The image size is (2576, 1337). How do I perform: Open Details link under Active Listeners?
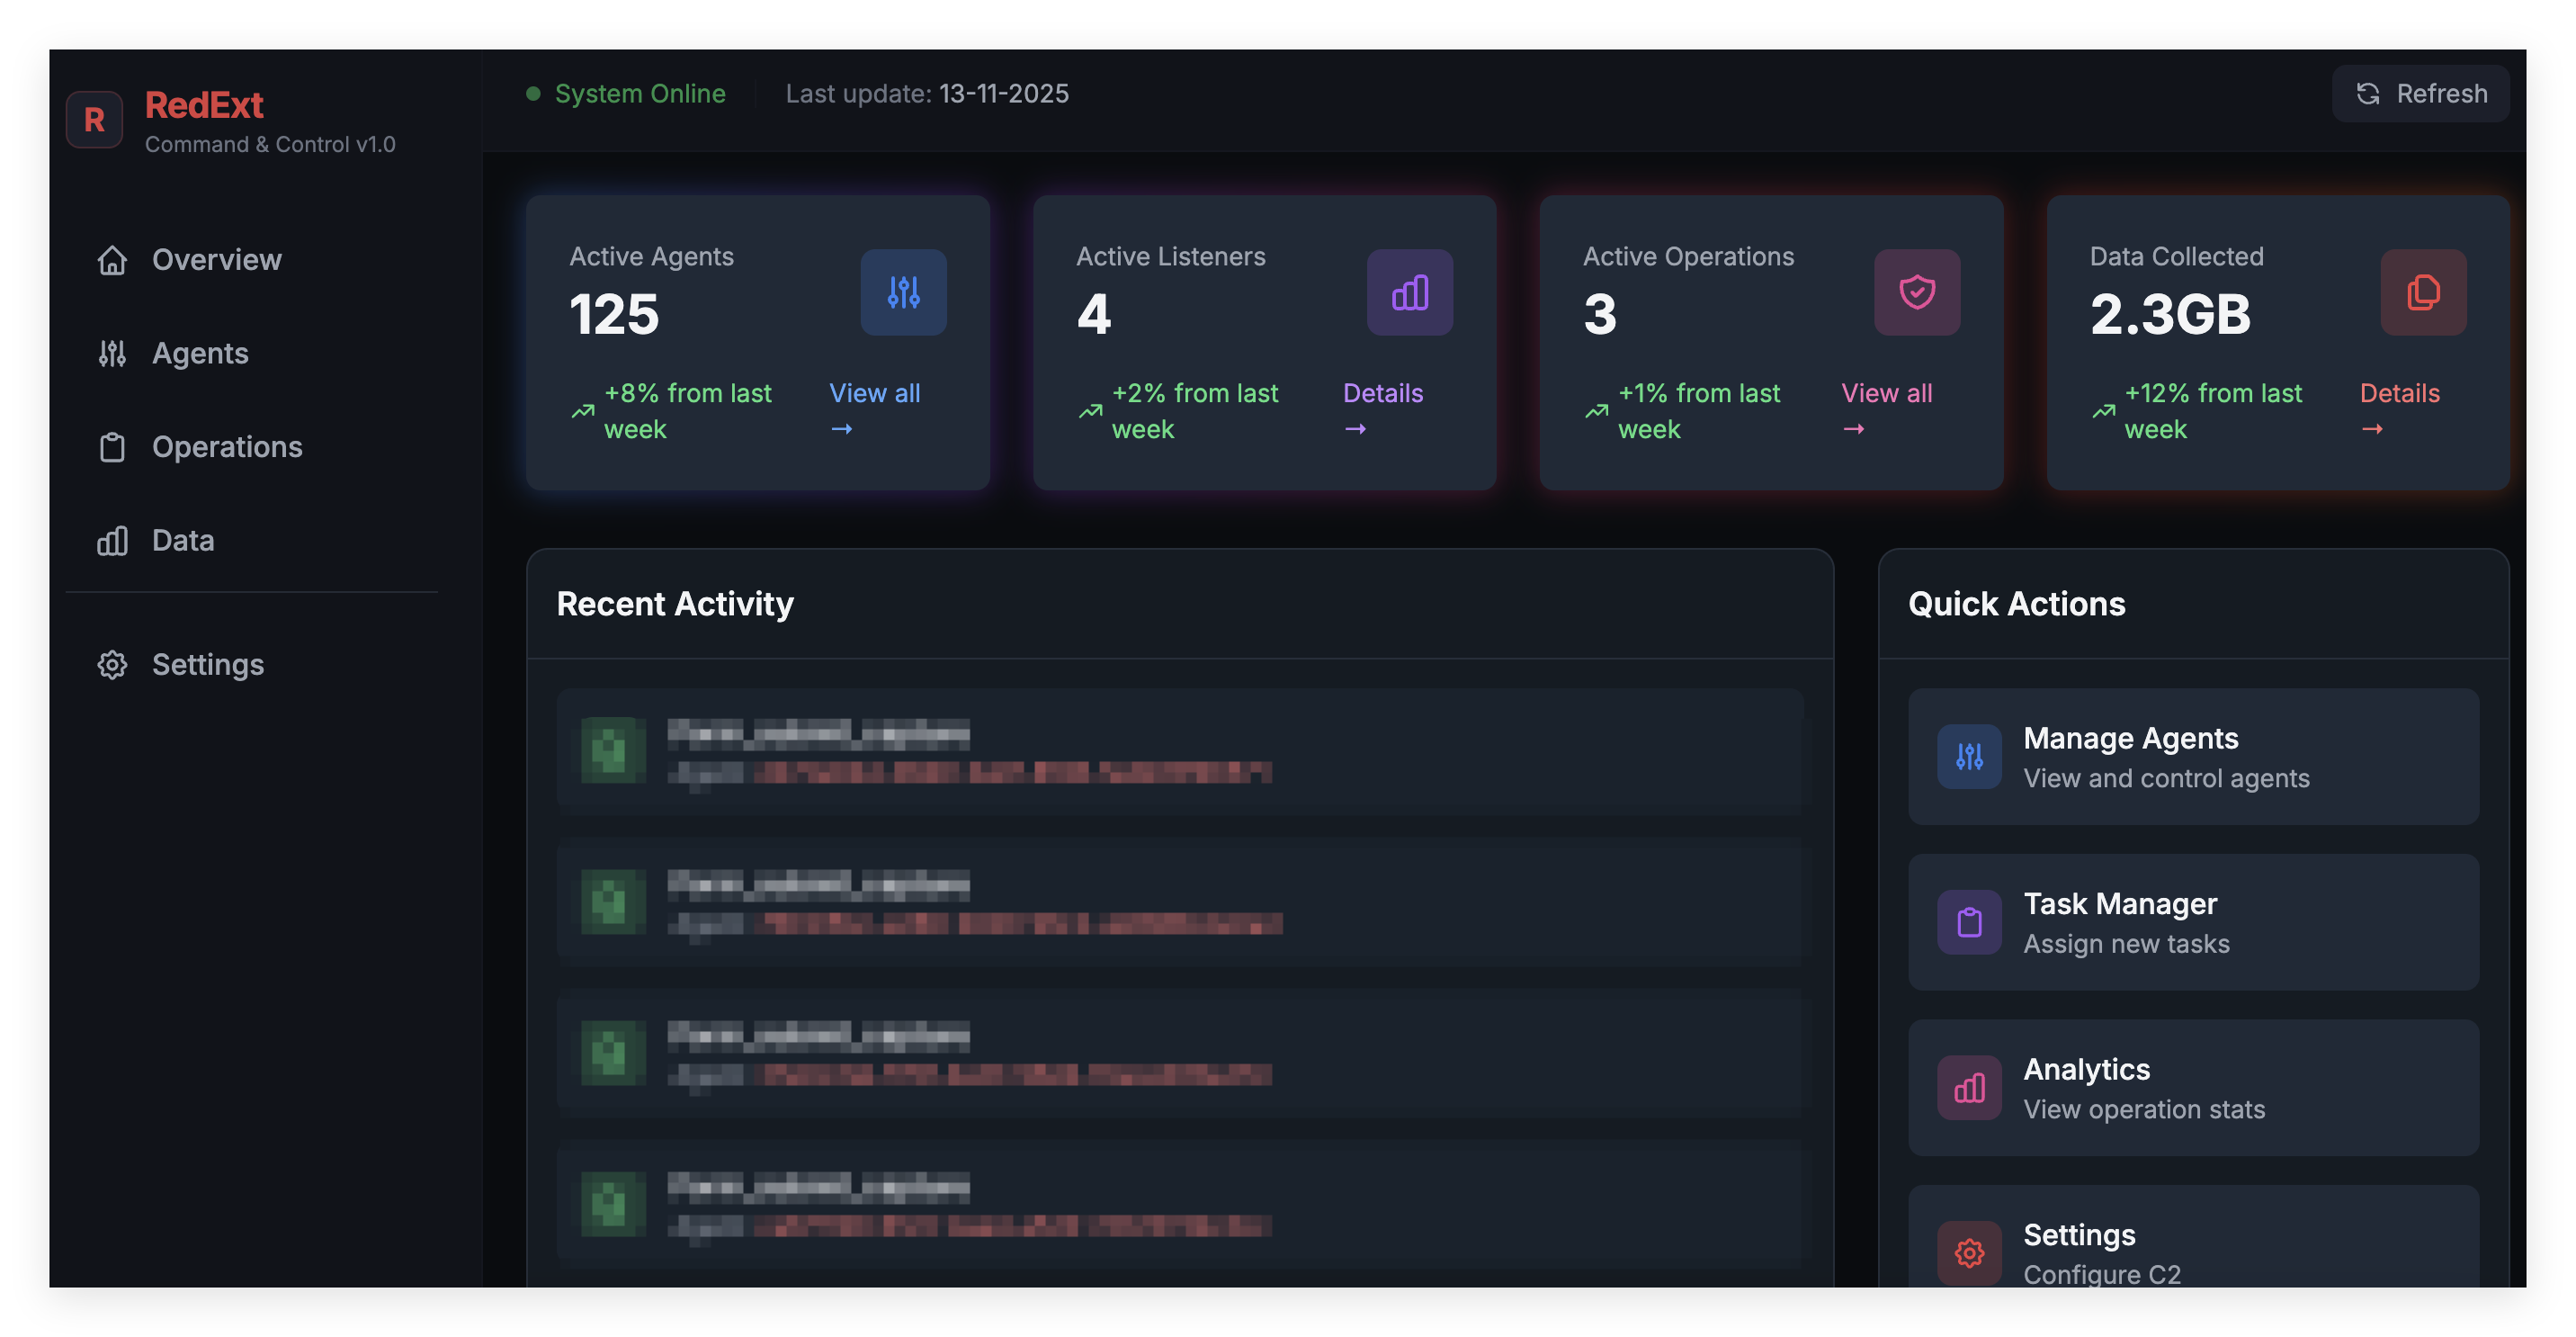click(1382, 394)
